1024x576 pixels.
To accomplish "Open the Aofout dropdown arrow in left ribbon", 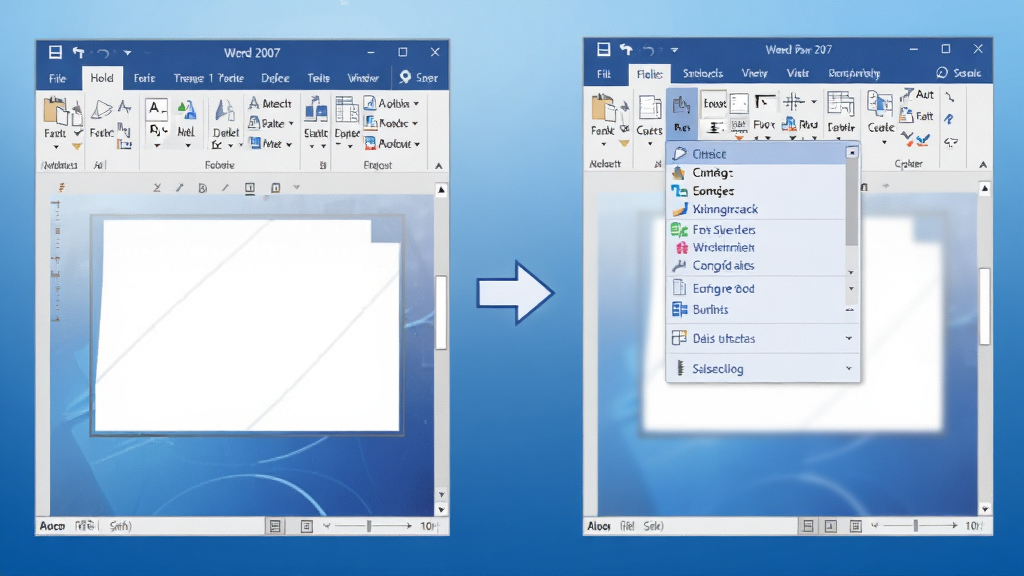I will [417, 144].
